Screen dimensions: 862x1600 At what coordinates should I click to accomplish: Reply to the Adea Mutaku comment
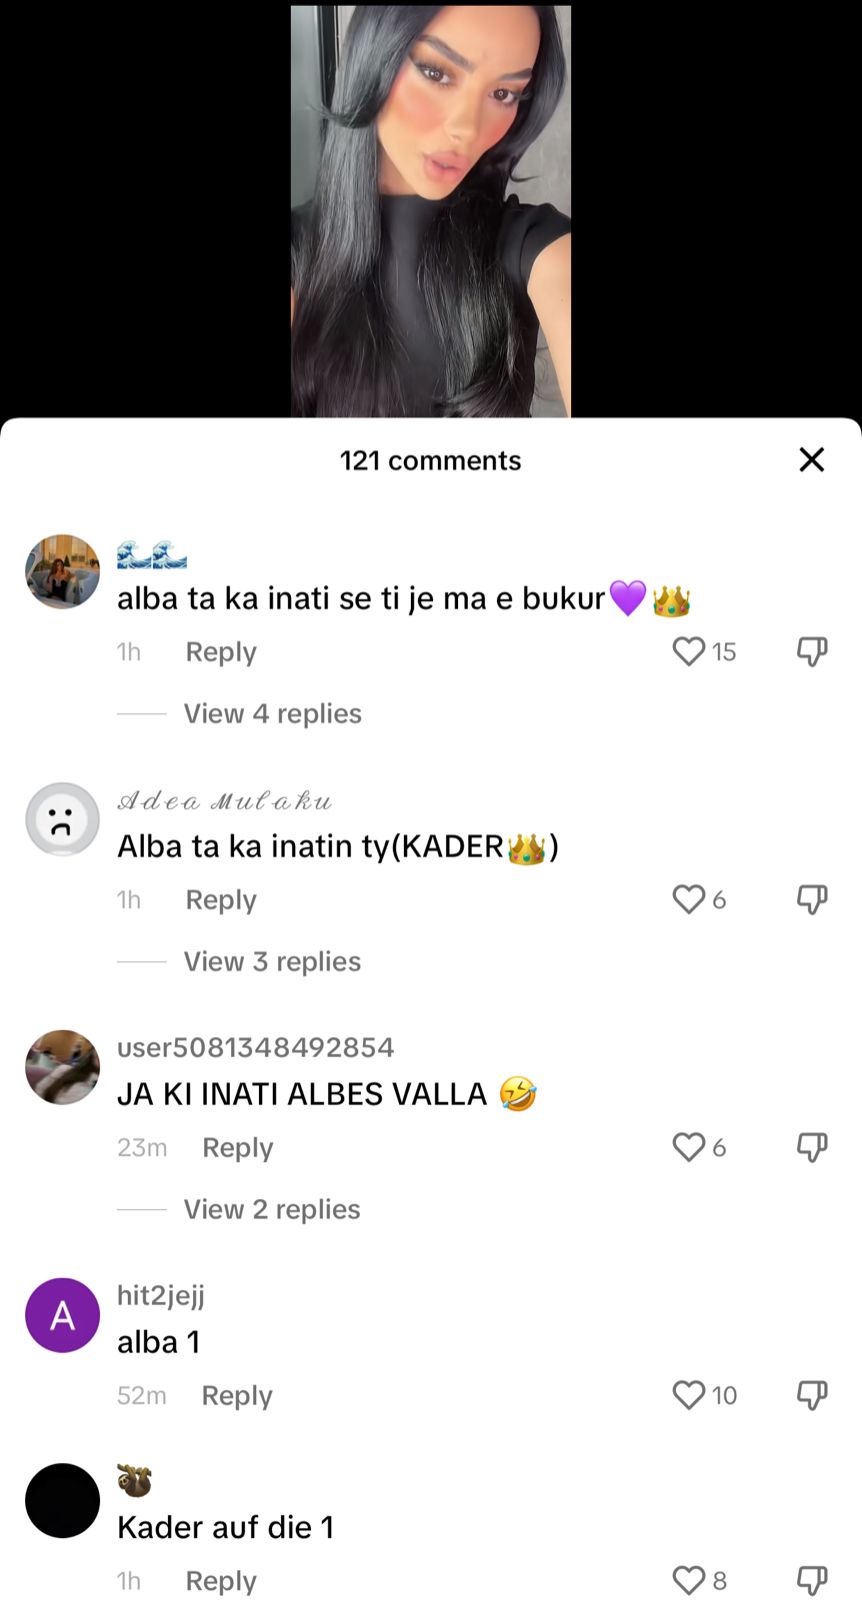point(221,900)
